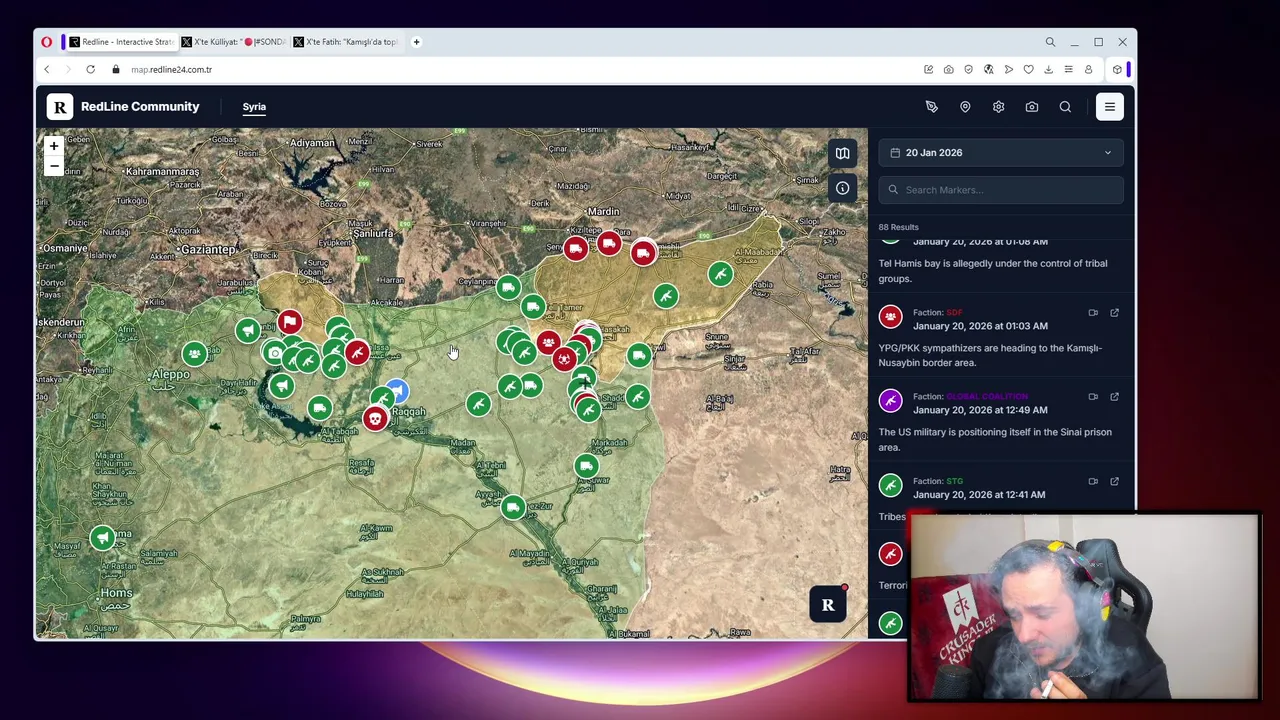
Task: Click the green STG faction rifle icon
Action: (890, 486)
